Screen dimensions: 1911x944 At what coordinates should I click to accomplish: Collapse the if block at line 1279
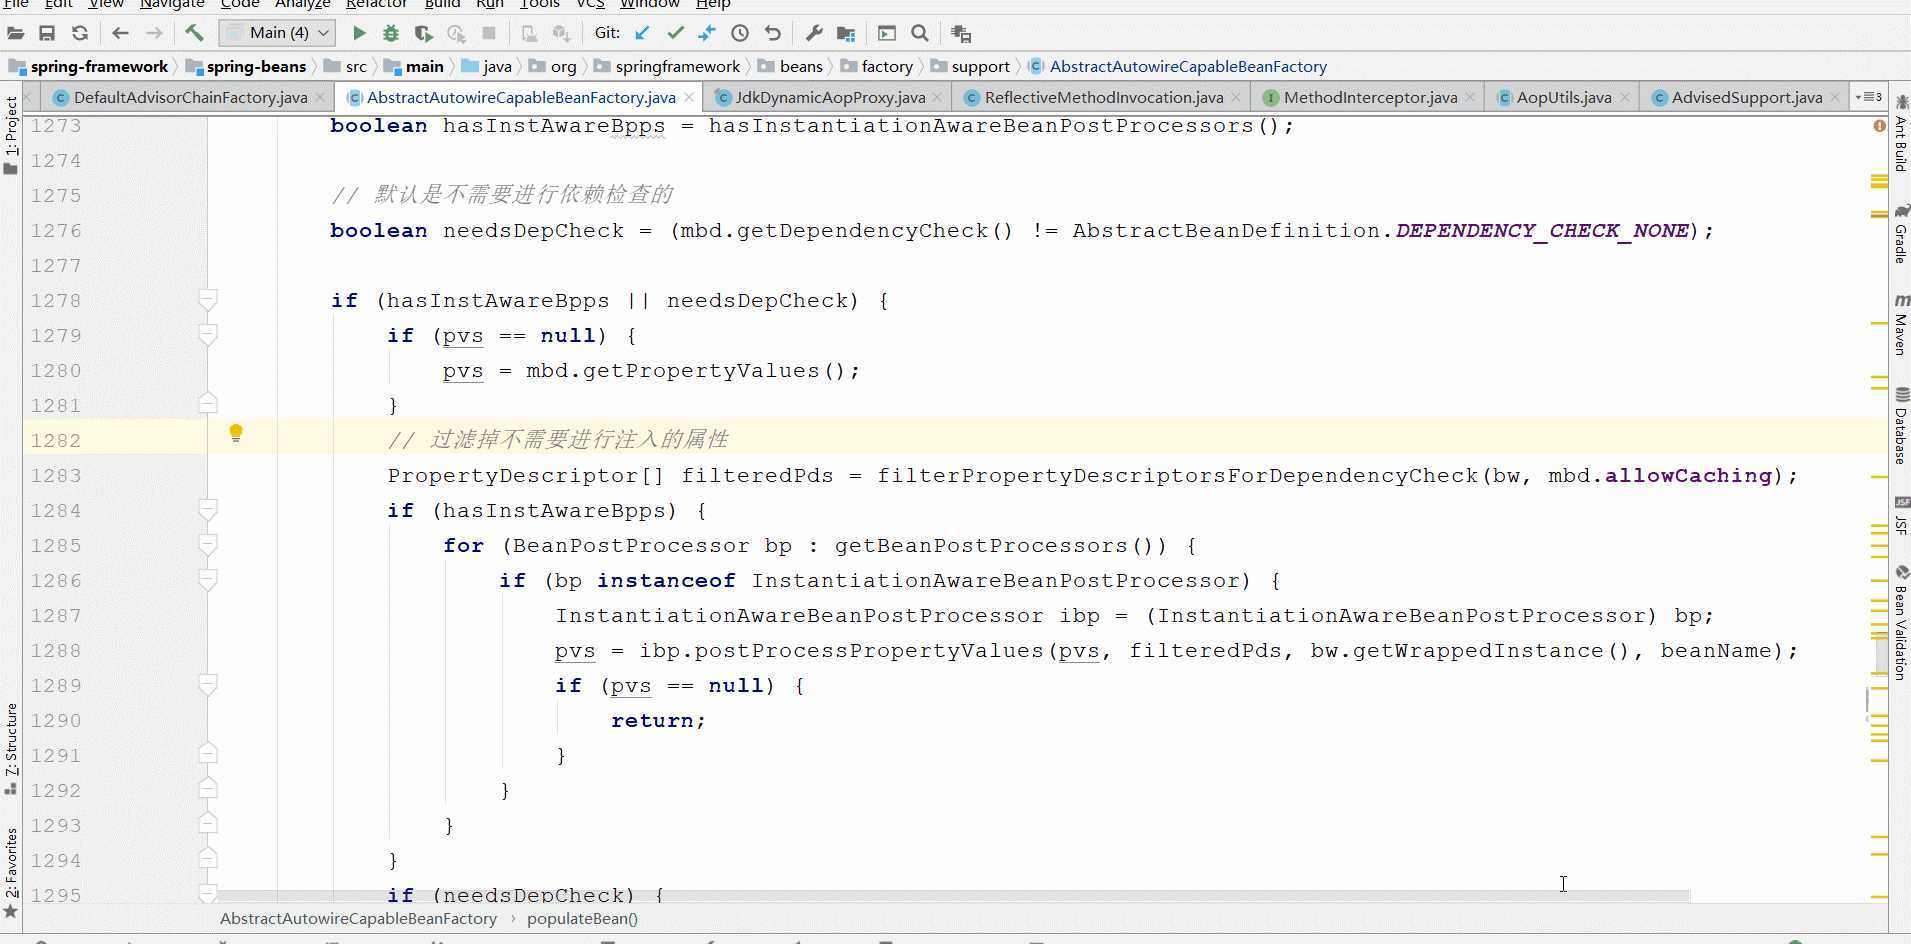pos(208,335)
